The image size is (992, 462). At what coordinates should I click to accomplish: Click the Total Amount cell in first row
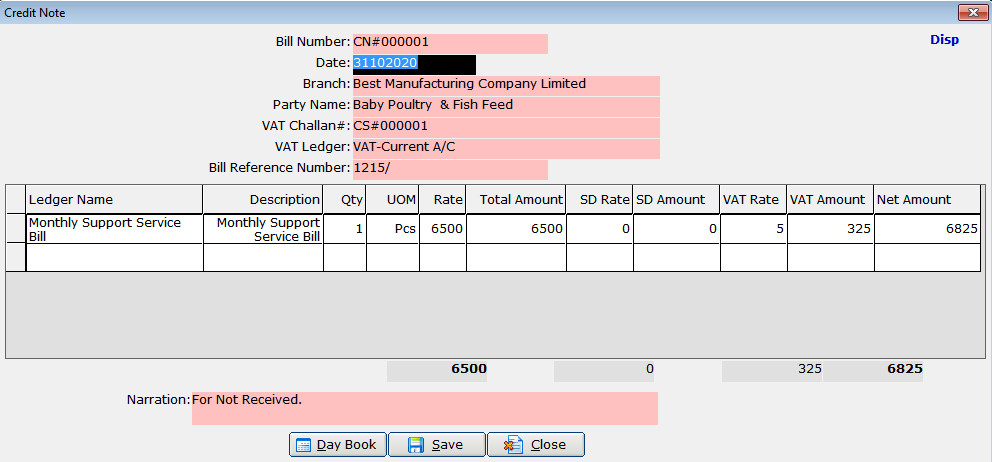[x=516, y=229]
